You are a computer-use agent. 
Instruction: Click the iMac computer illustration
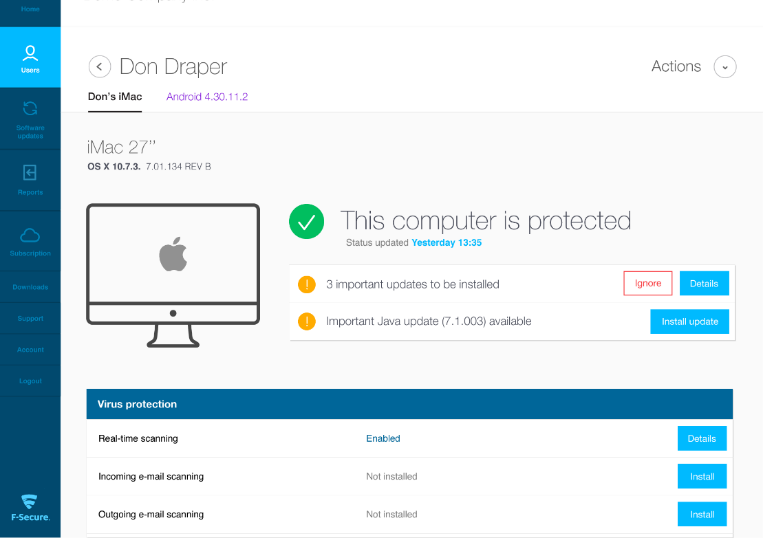[x=173, y=275]
